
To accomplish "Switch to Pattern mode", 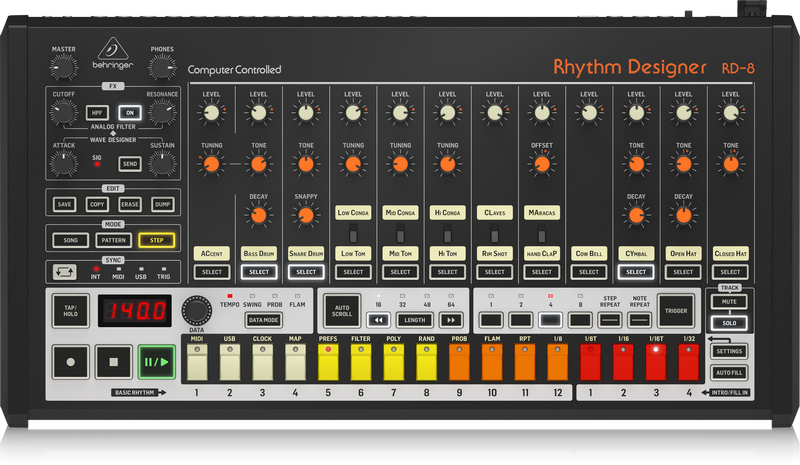I will pyautogui.click(x=111, y=240).
